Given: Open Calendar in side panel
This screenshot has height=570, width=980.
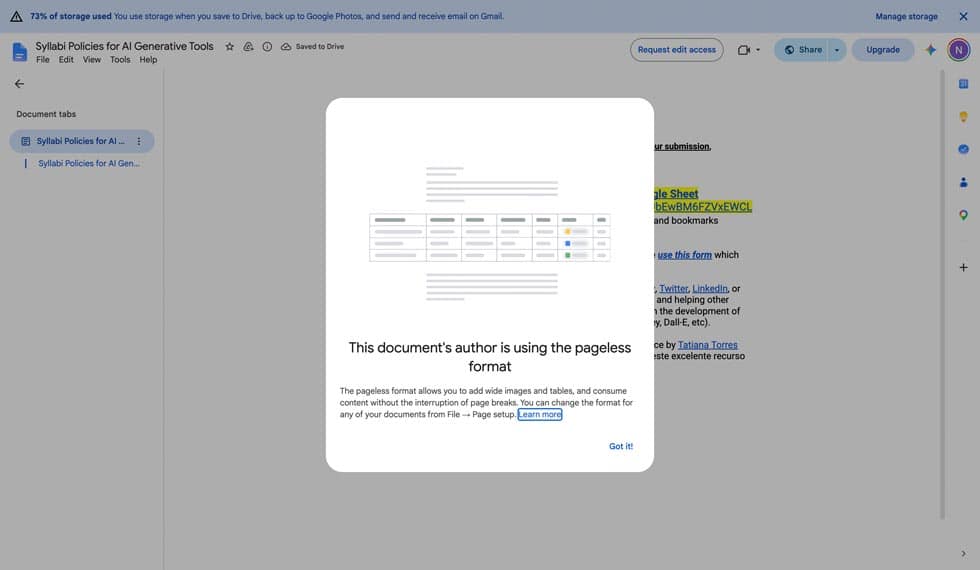Looking at the screenshot, I should 963,84.
